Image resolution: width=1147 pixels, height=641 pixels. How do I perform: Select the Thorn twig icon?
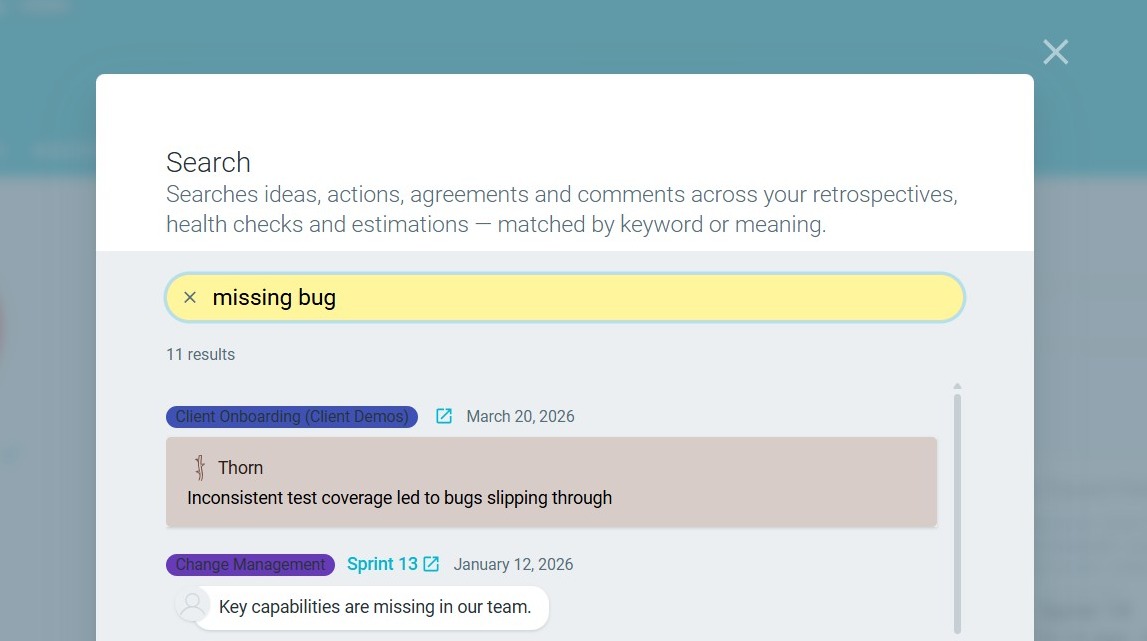pos(199,467)
